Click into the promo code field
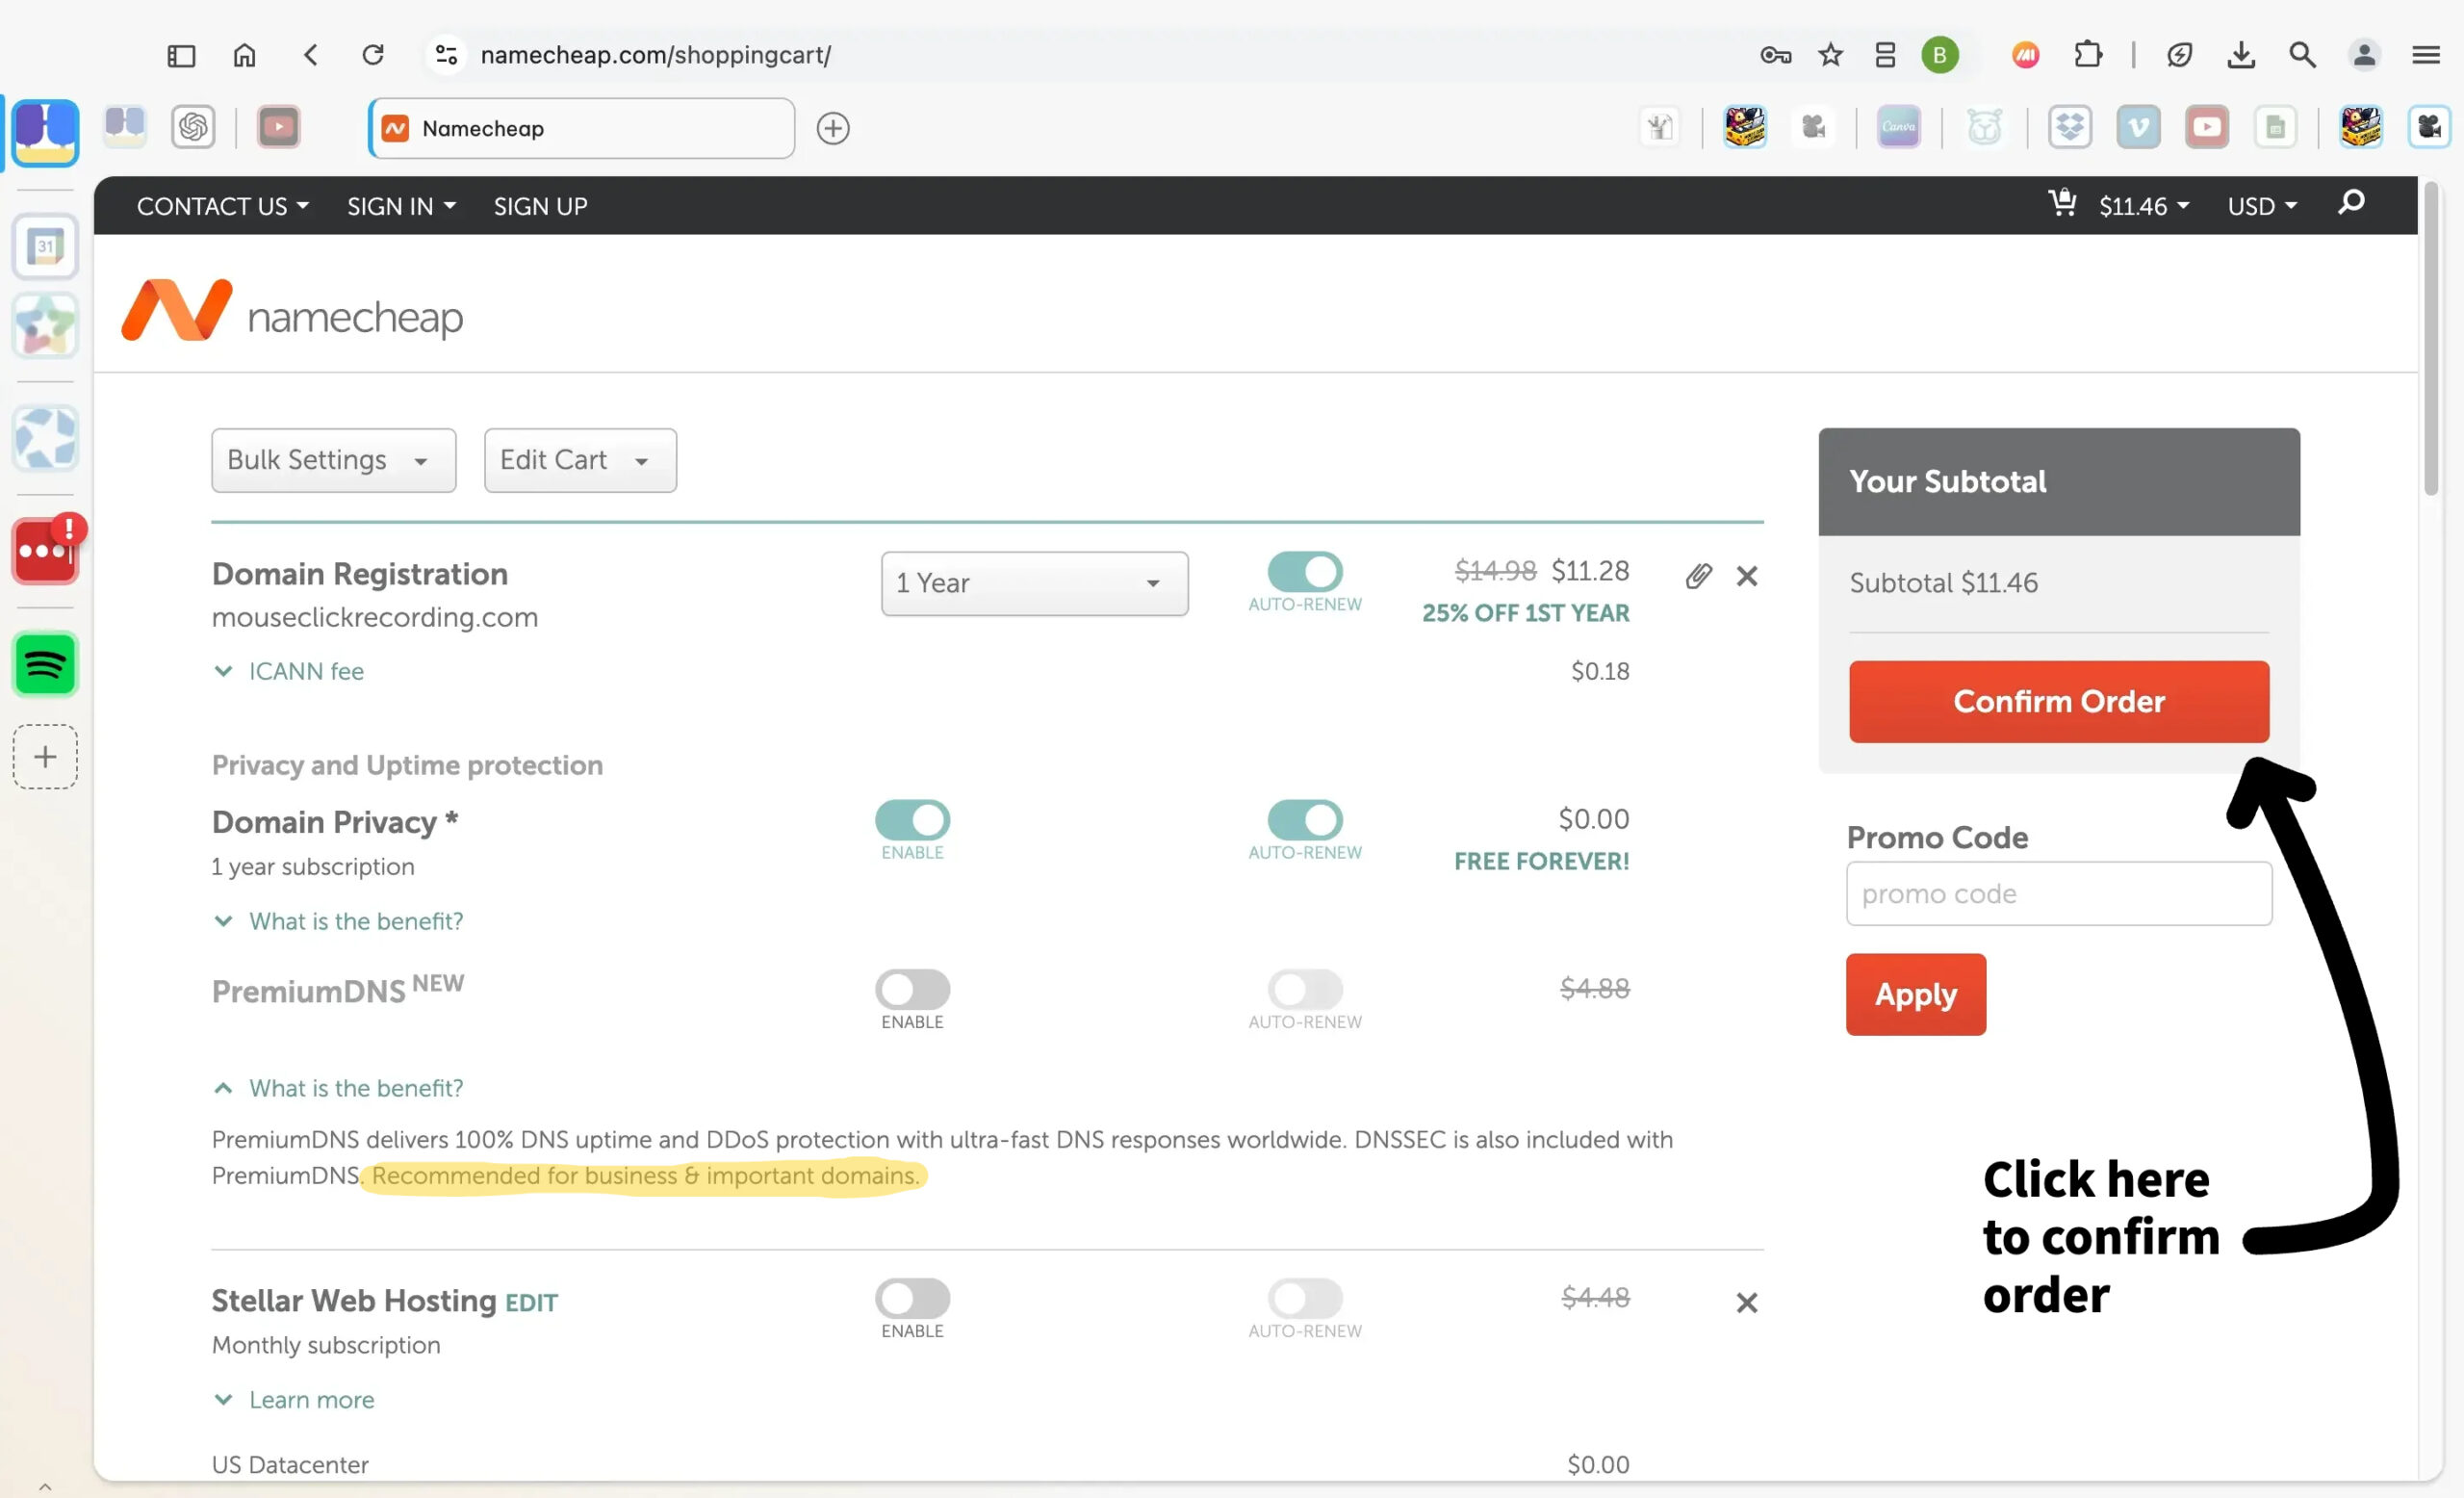 2058,893
